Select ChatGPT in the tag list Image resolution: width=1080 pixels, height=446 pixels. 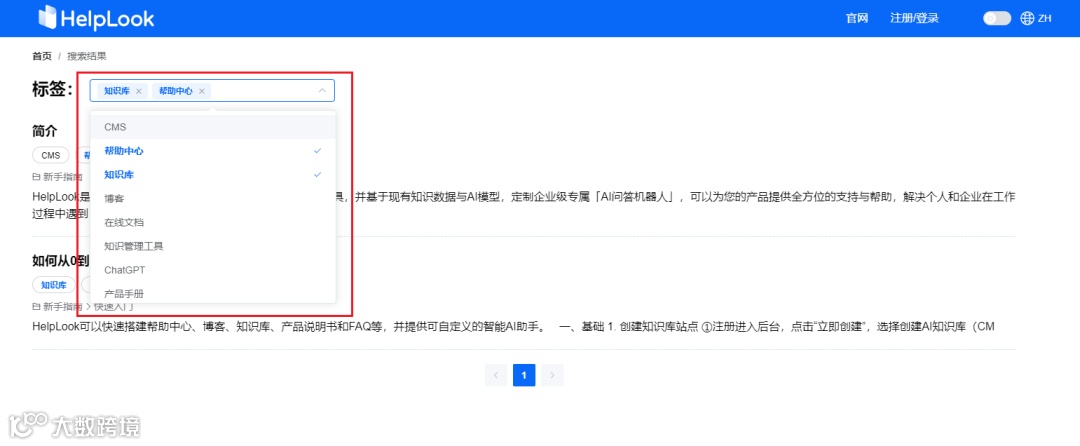point(213,270)
